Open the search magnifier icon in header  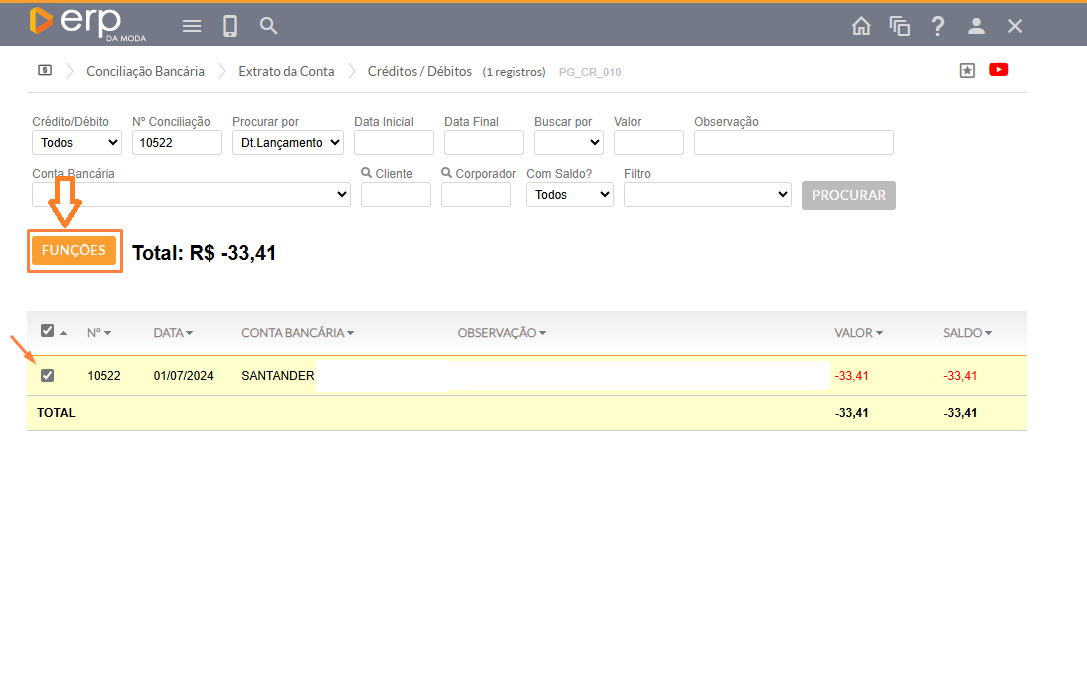(x=268, y=26)
